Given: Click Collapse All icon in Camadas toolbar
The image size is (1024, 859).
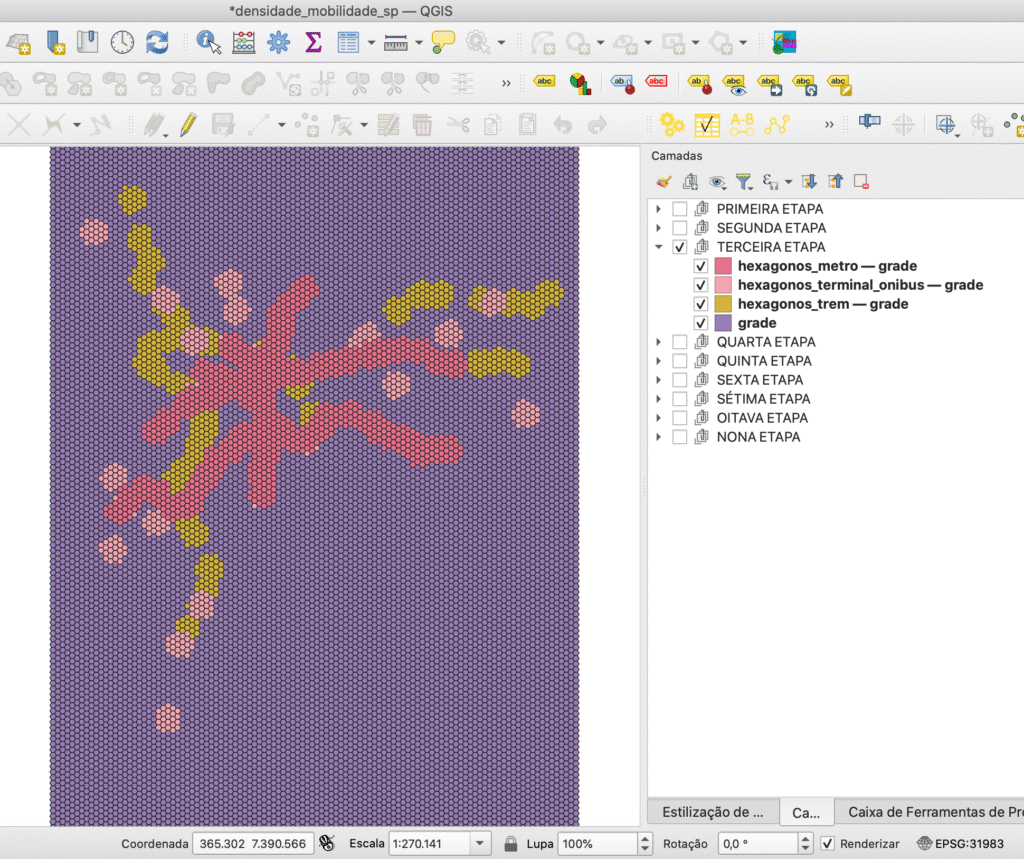Looking at the screenshot, I should click(835, 182).
